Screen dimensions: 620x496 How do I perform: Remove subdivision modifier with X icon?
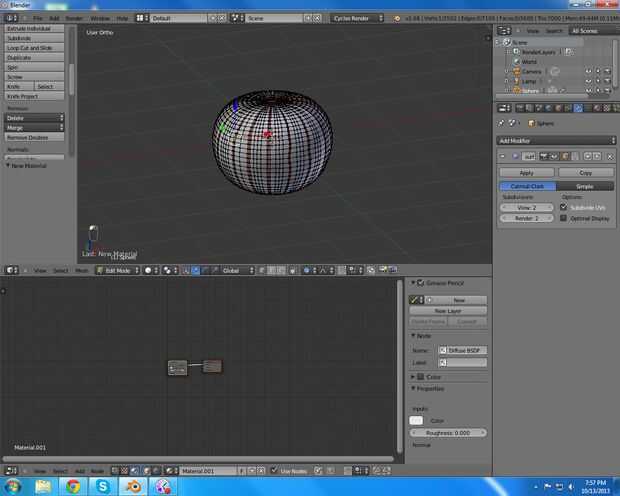tap(610, 157)
